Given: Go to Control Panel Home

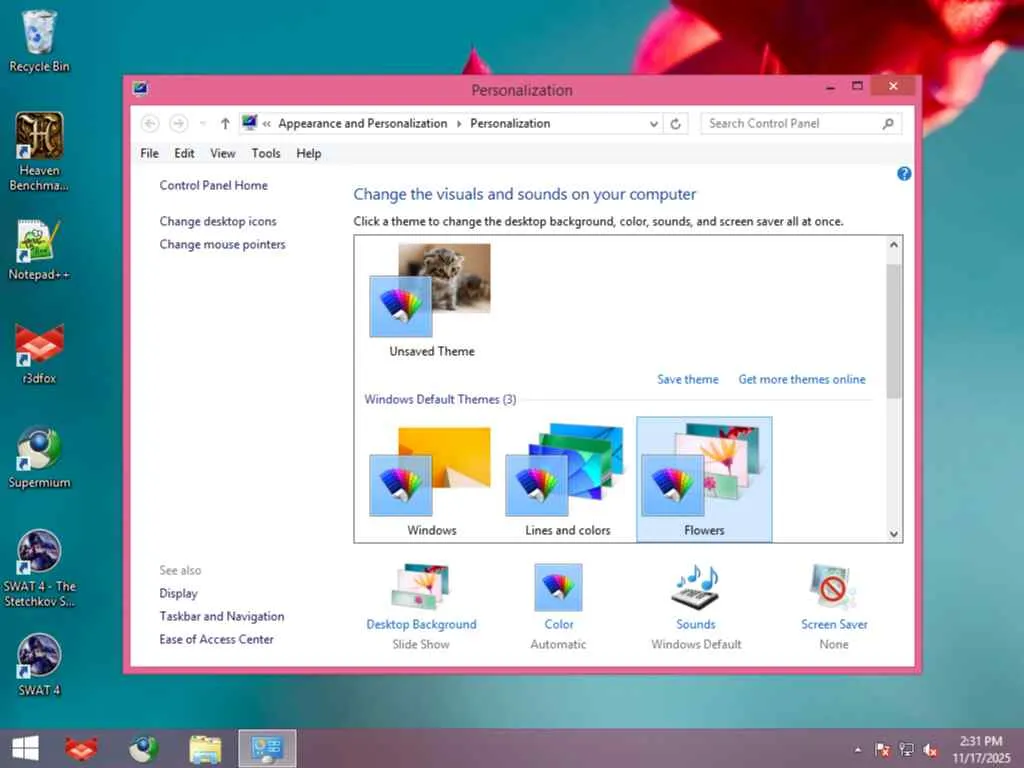Looking at the screenshot, I should (214, 185).
